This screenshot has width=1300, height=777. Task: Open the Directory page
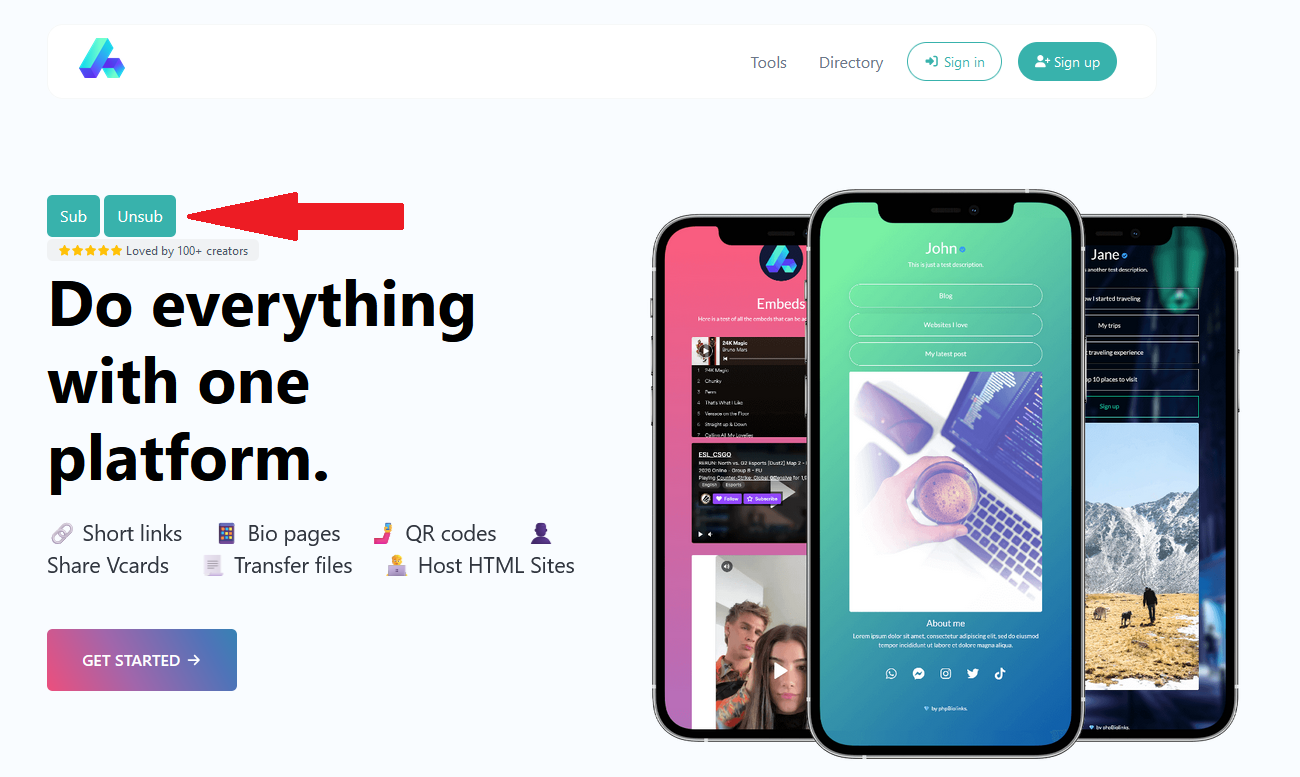point(851,62)
